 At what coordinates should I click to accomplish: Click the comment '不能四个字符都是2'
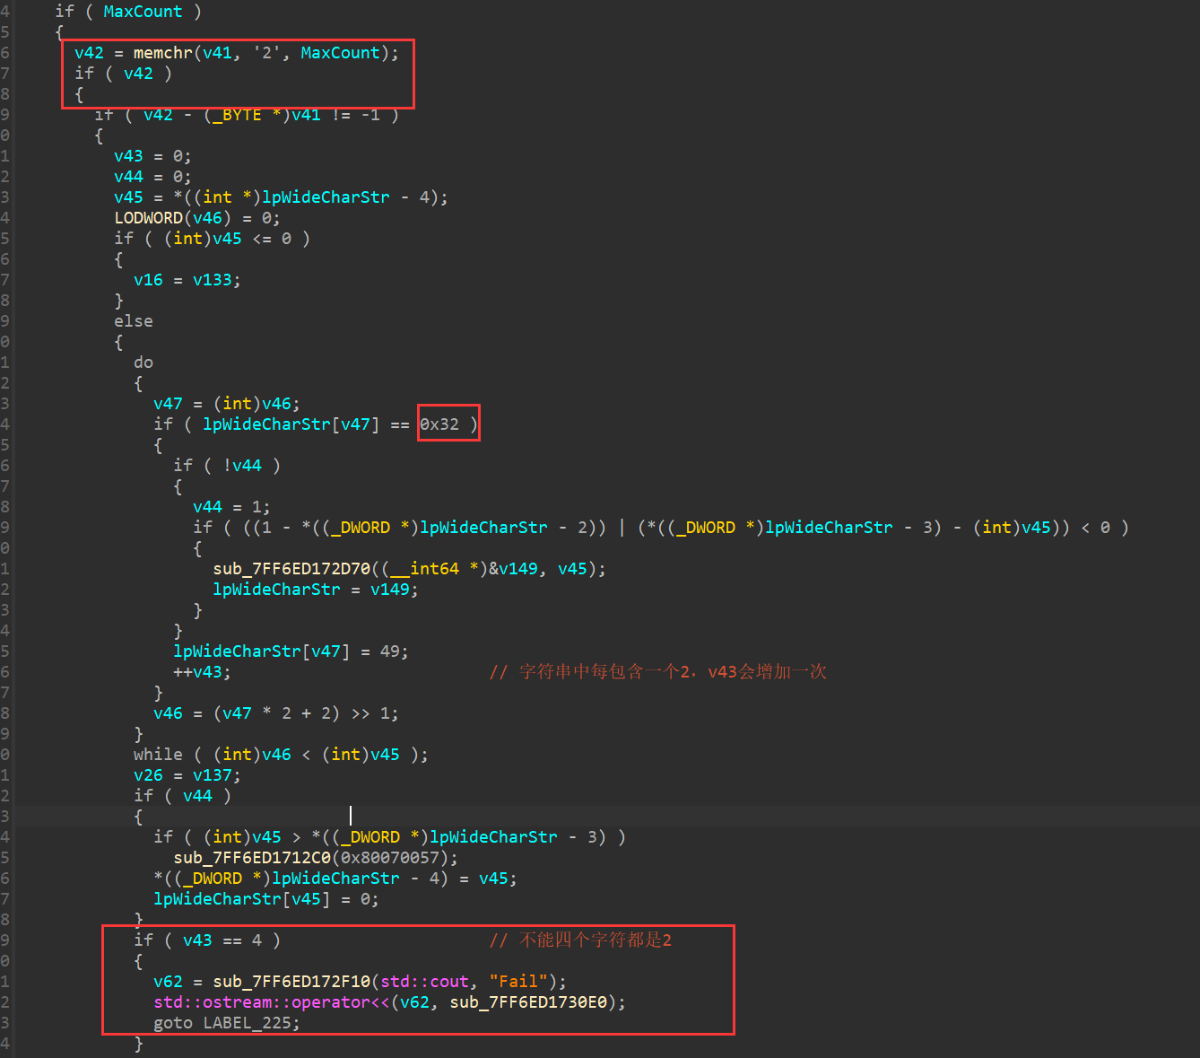point(580,940)
